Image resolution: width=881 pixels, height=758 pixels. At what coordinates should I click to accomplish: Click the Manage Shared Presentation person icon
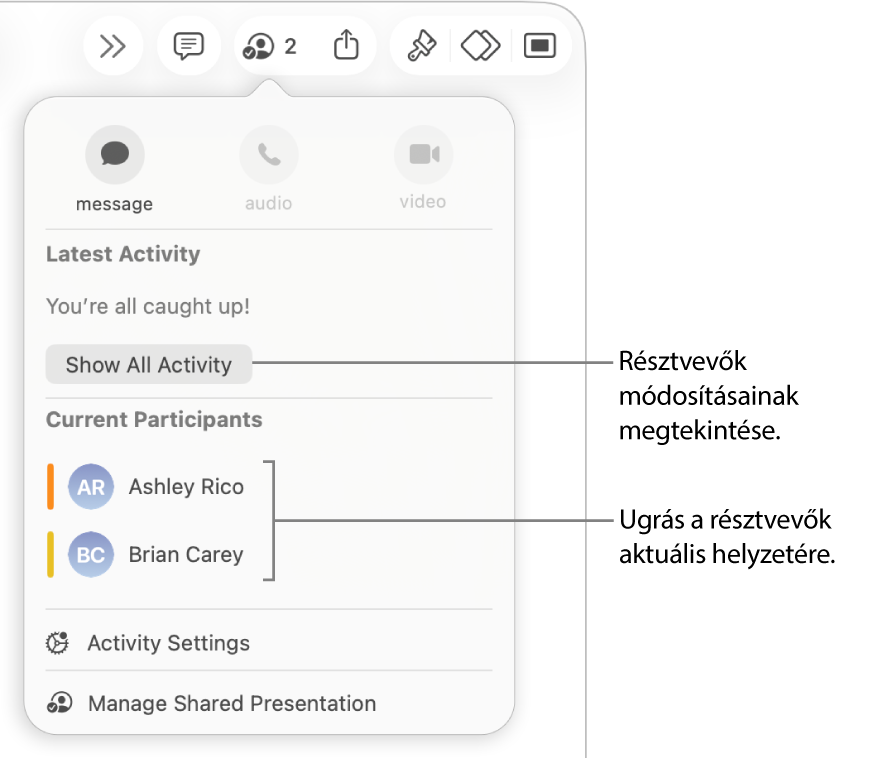pyautogui.click(x=60, y=702)
